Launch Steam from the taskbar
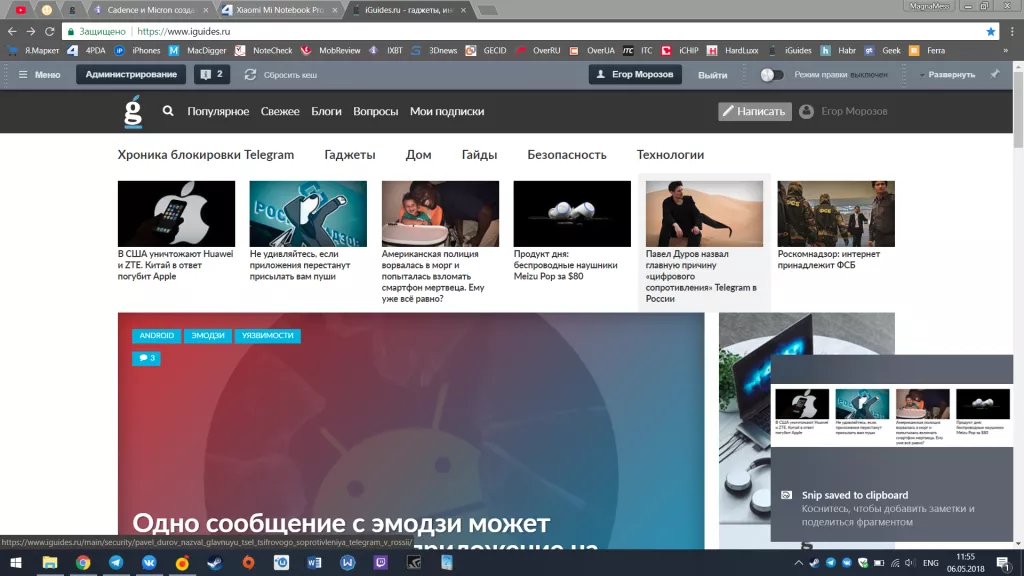The image size is (1024, 576). 214,562
